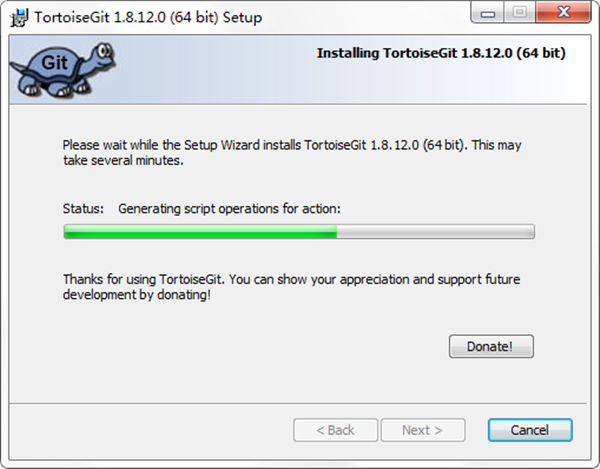The height and width of the screenshot is (469, 600).
Task: Cancel the TortoiseGit installation
Action: [x=530, y=430]
